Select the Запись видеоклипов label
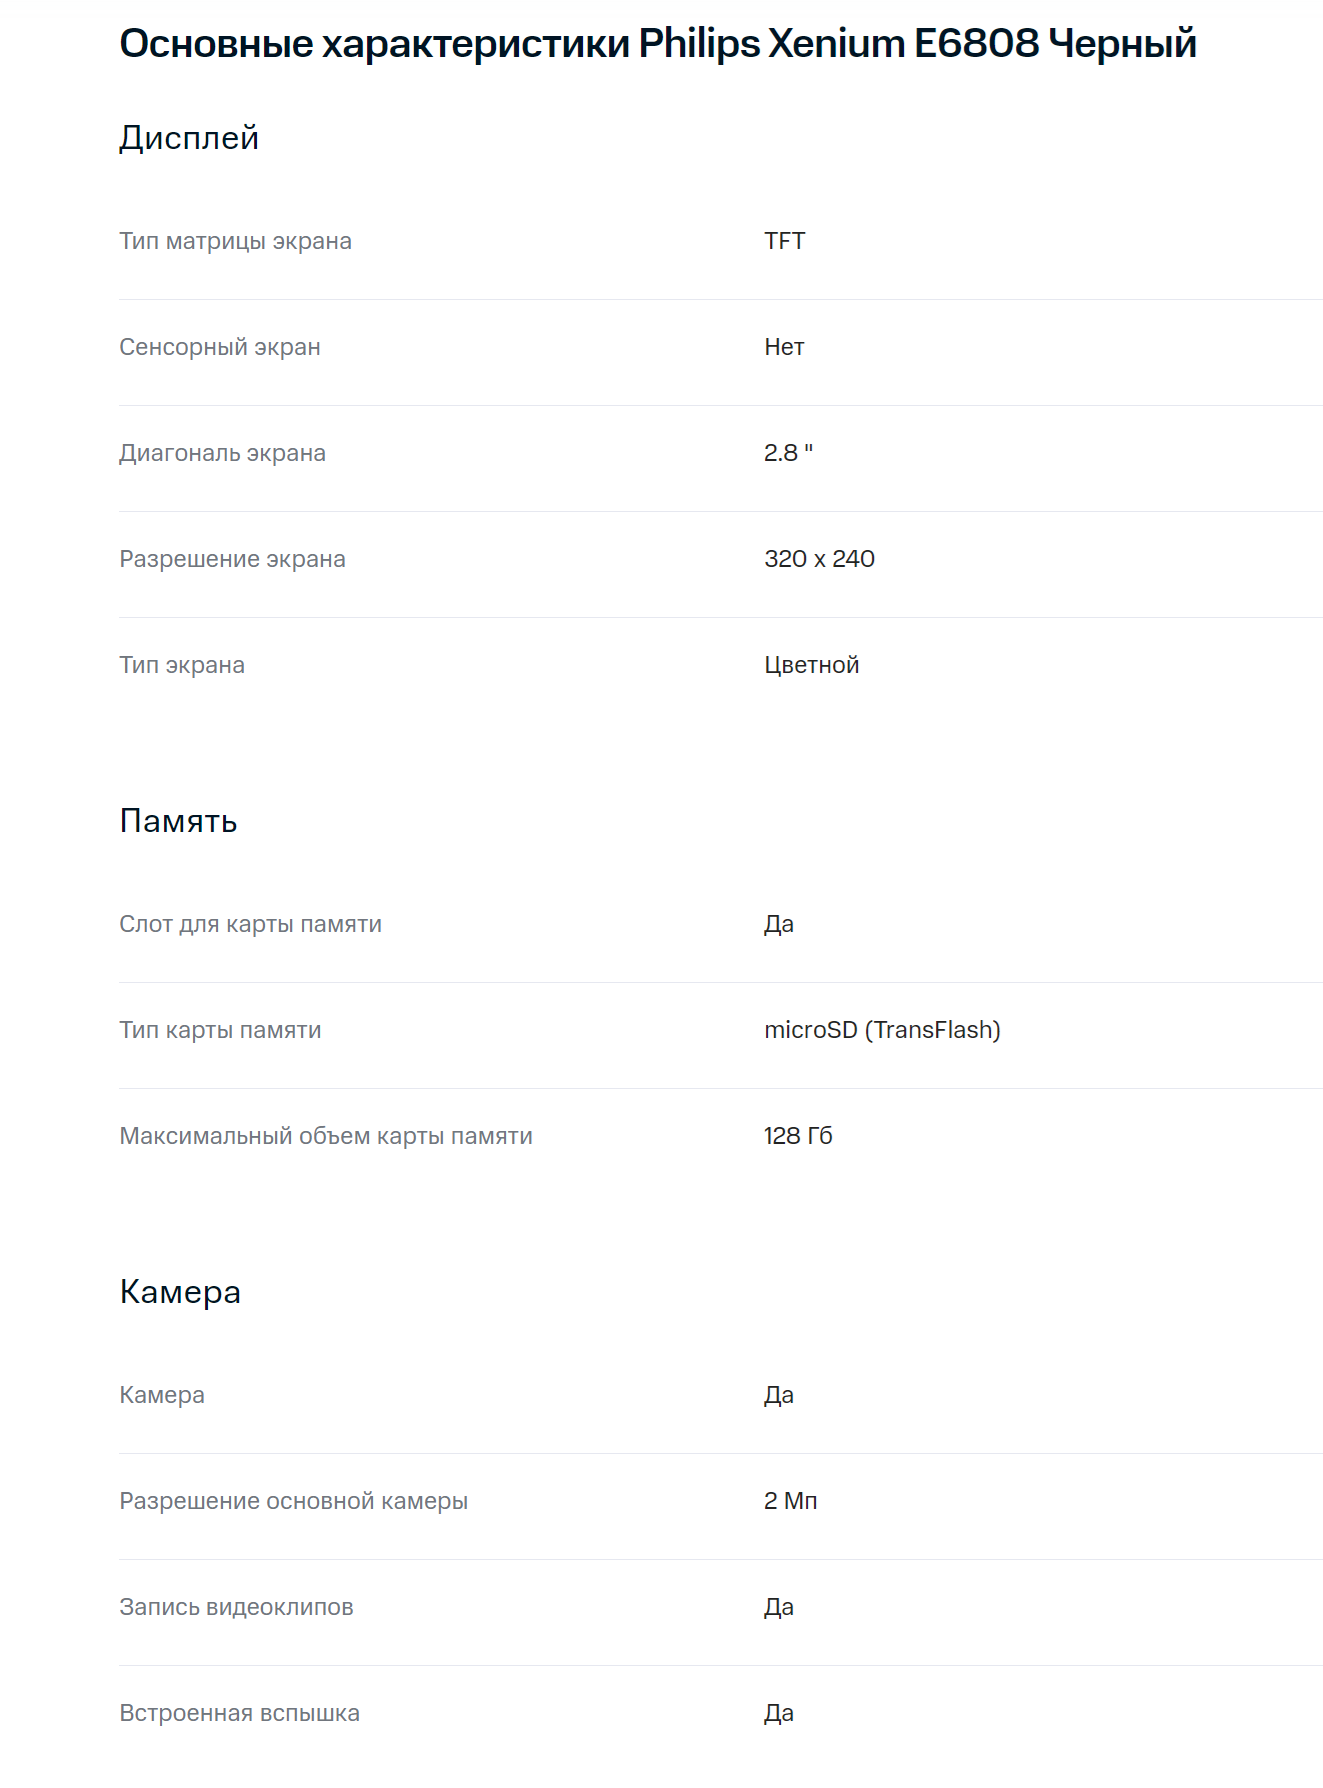 click(236, 1607)
